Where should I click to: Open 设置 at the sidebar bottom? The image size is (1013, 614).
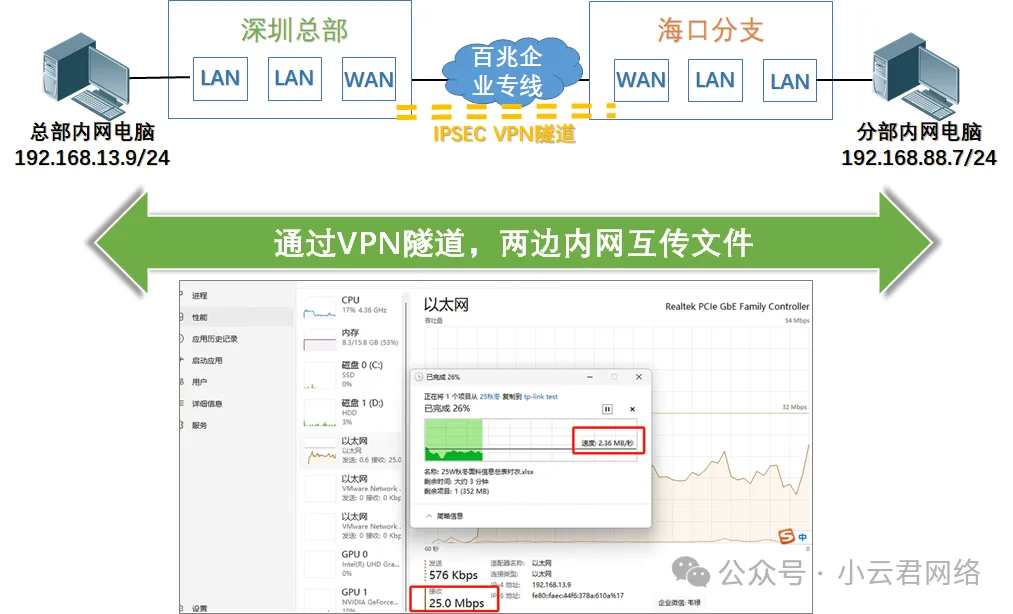tap(200, 608)
